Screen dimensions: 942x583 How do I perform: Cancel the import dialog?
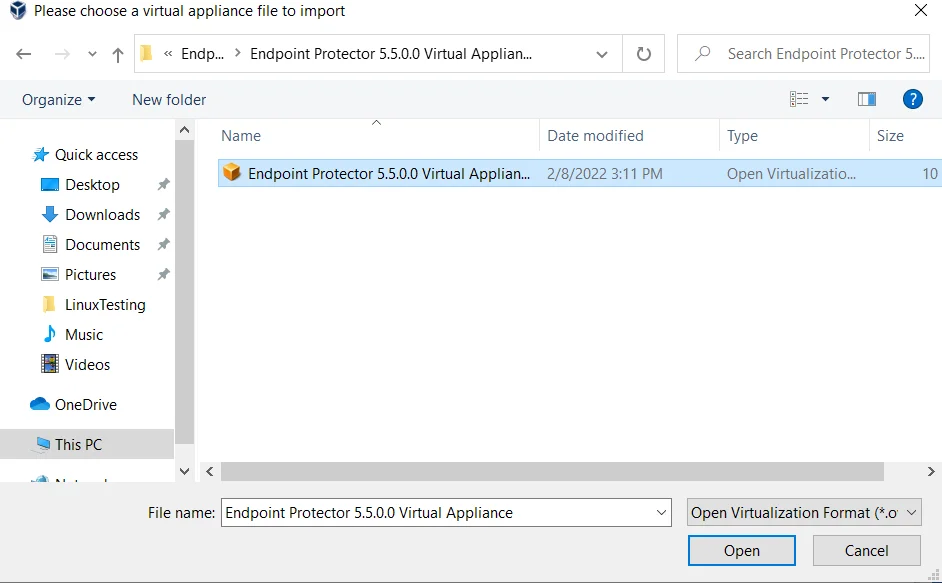(866, 551)
